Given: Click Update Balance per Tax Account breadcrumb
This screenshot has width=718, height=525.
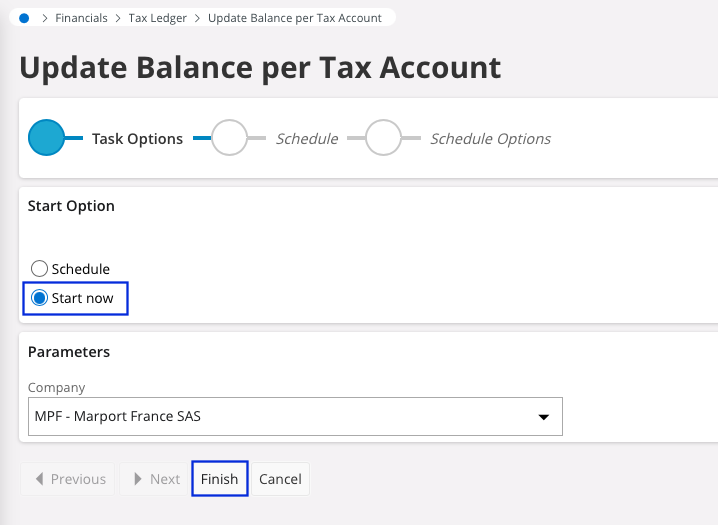Looking at the screenshot, I should (295, 18).
